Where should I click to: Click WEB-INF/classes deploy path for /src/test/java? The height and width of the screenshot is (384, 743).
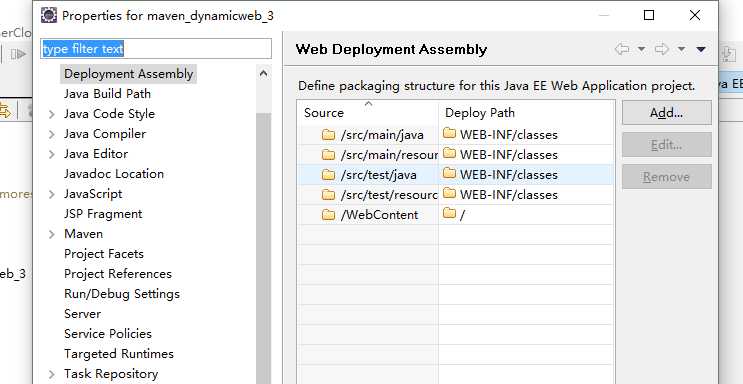[x=508, y=175]
